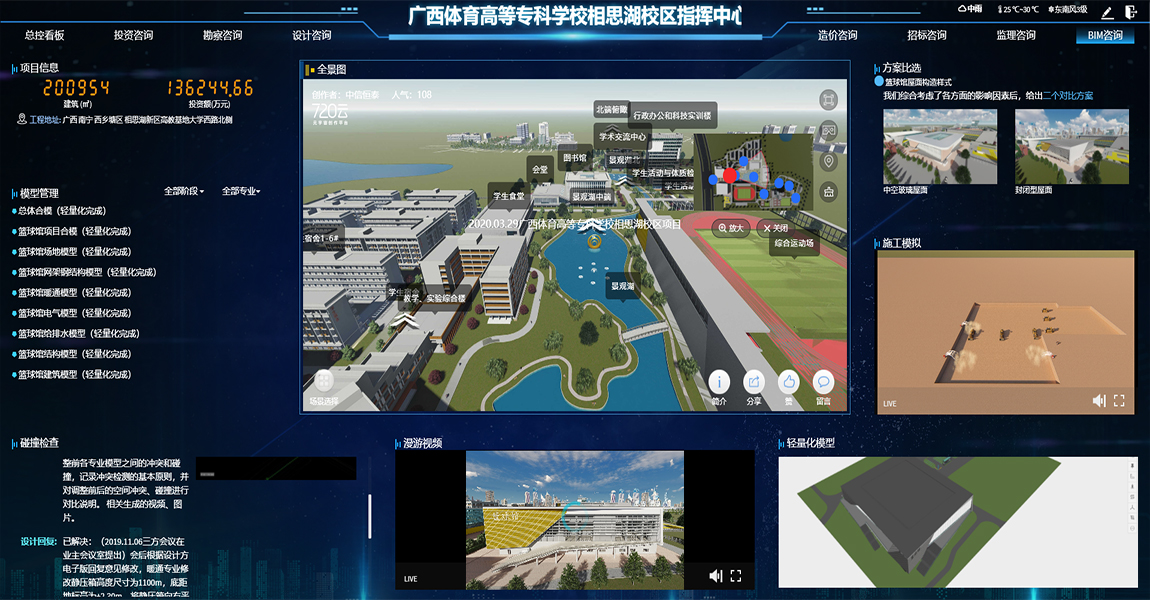Screen dimensions: 1150x600
Task: Click the 场景选择 scene selection icon
Action: 323,382
